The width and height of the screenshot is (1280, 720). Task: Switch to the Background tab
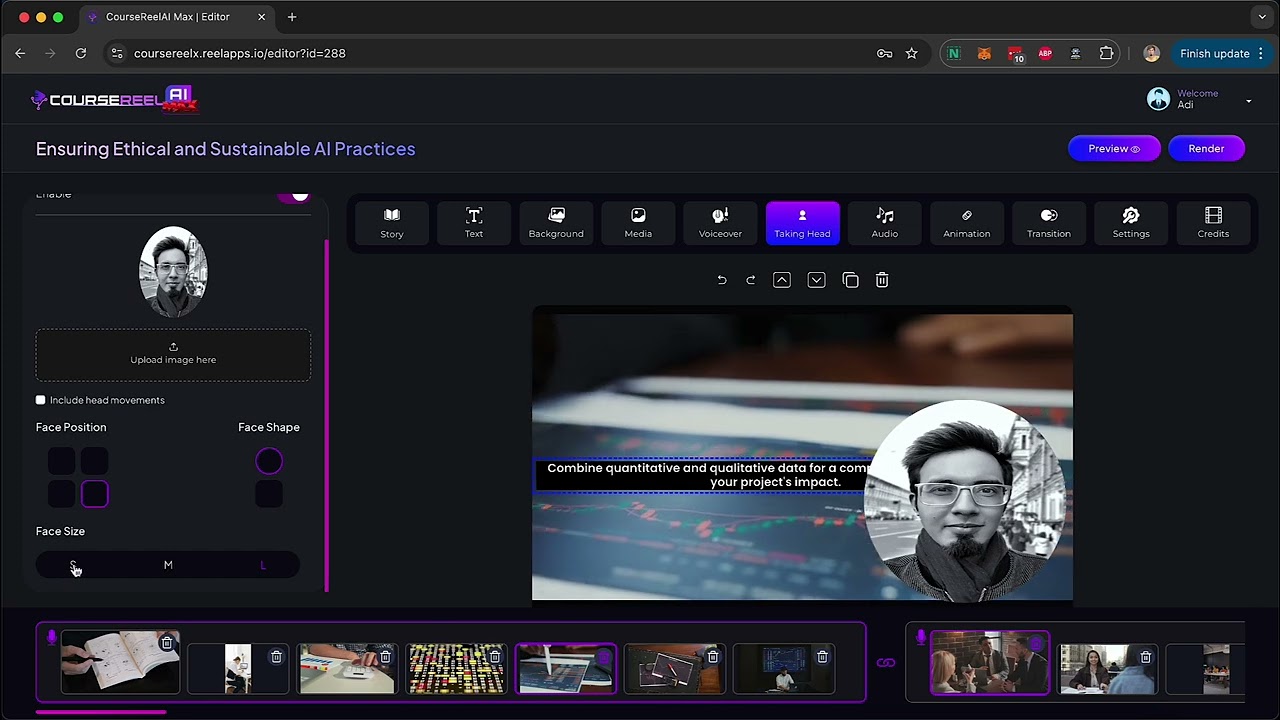tap(556, 222)
